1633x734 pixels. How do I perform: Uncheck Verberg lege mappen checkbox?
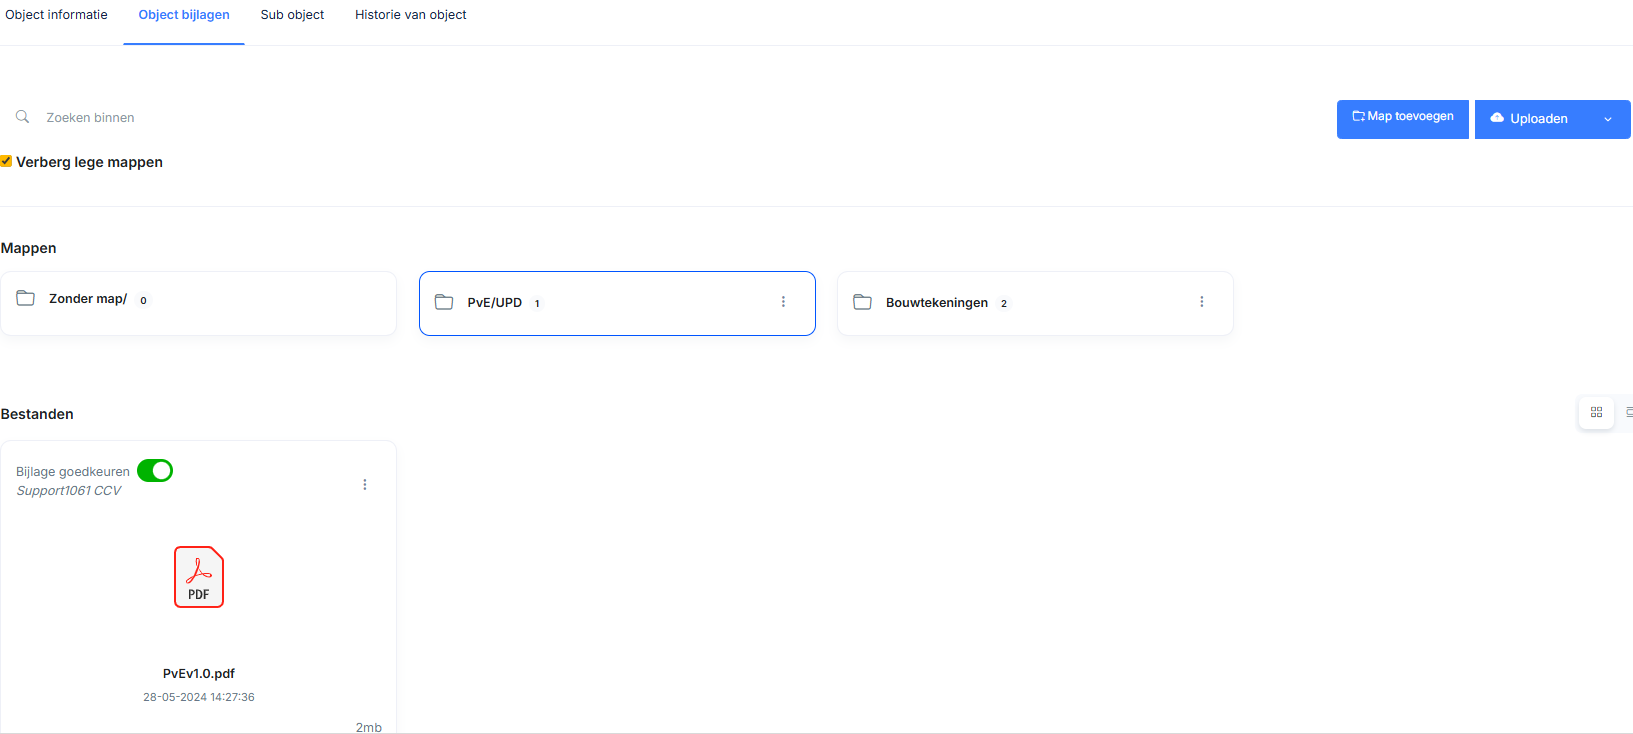coord(6,161)
